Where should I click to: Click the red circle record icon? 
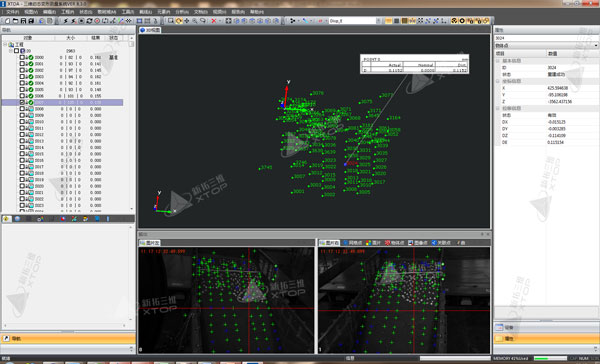point(97,21)
